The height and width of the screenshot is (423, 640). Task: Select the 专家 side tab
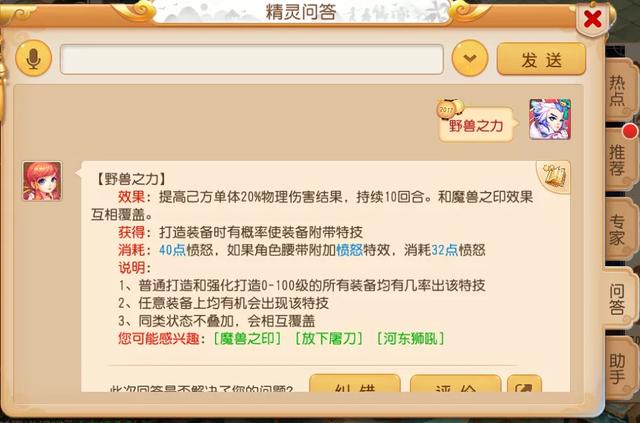tap(618, 229)
